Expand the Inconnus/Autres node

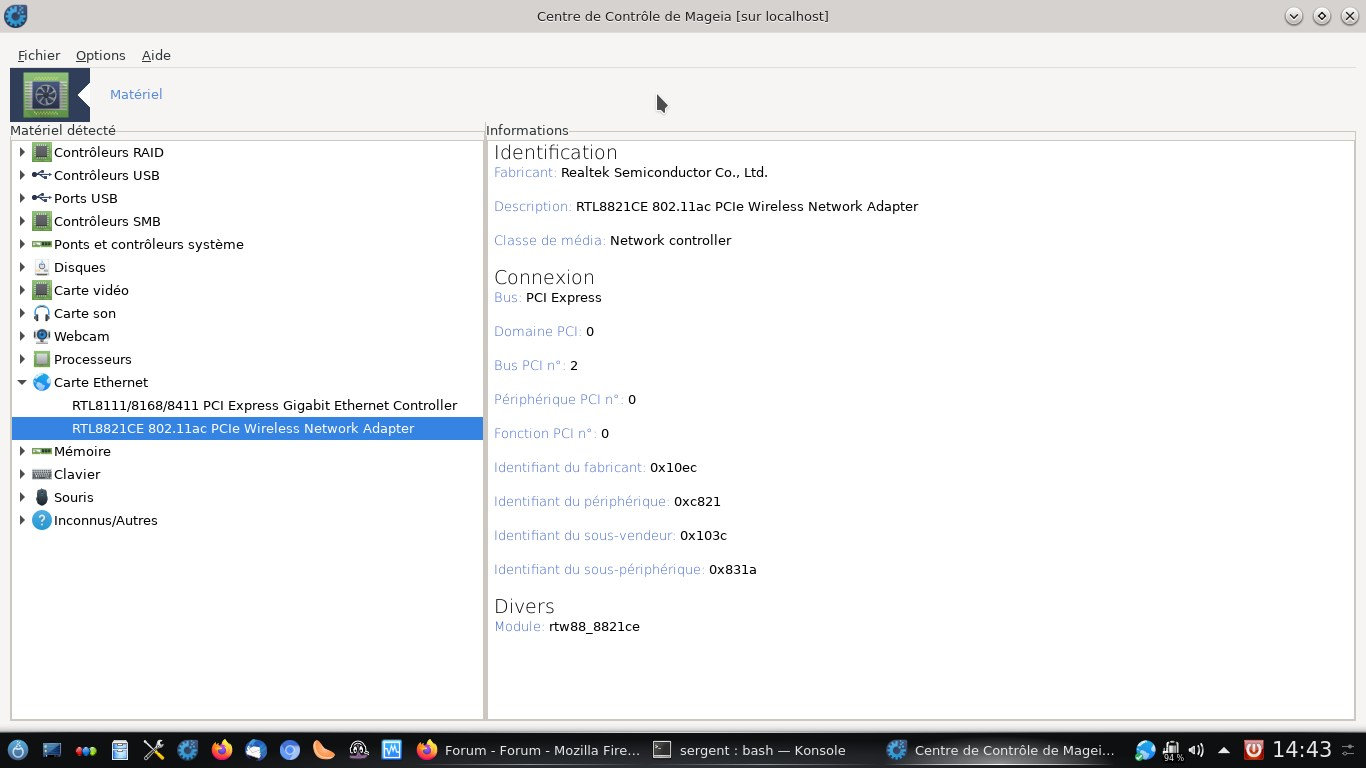[x=22, y=520]
